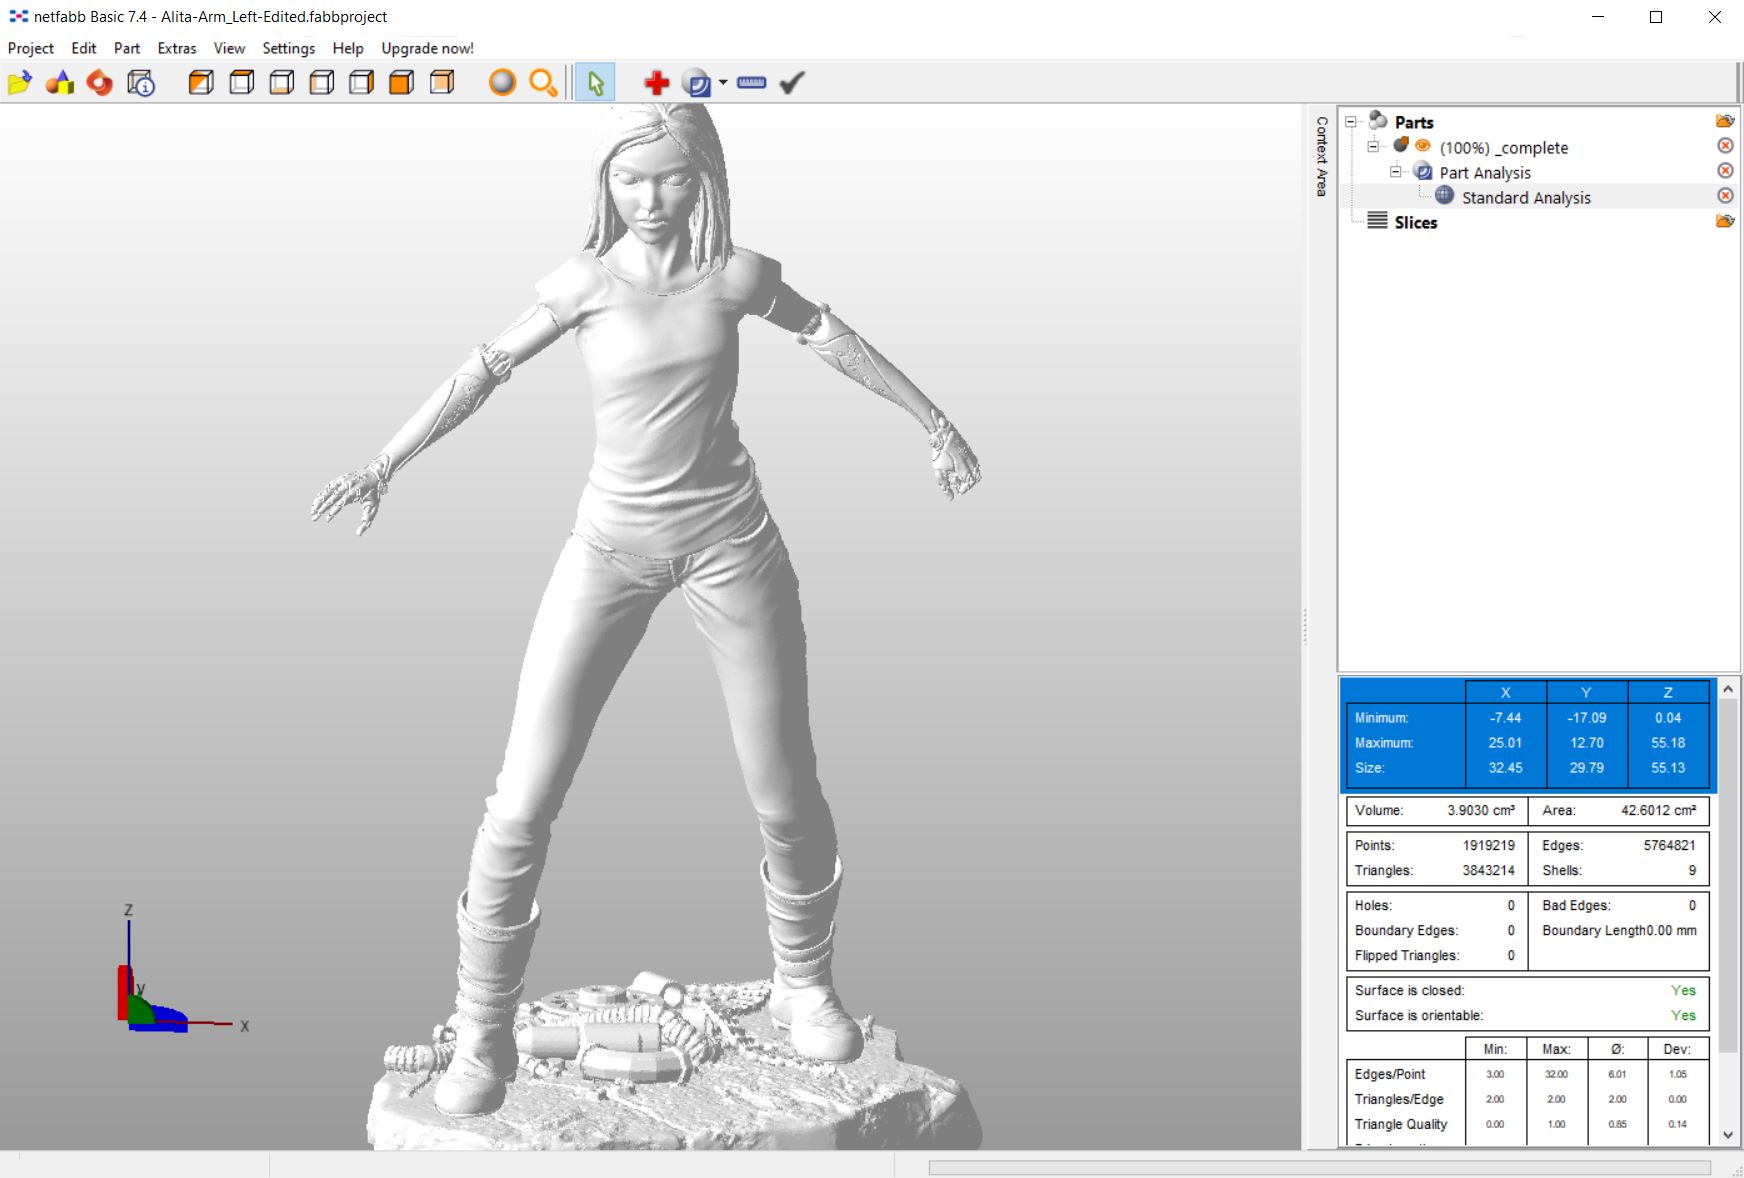Open the analysis dropdown arrow in toolbar
This screenshot has height=1178, width=1744.
tap(723, 82)
